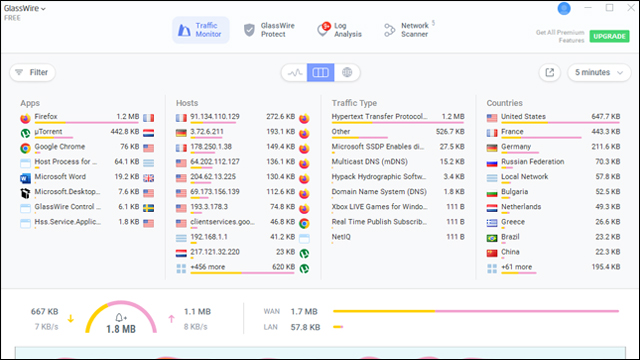Click the UK flag beside Microsoft Word
The width and height of the screenshot is (640, 360).
click(x=149, y=178)
